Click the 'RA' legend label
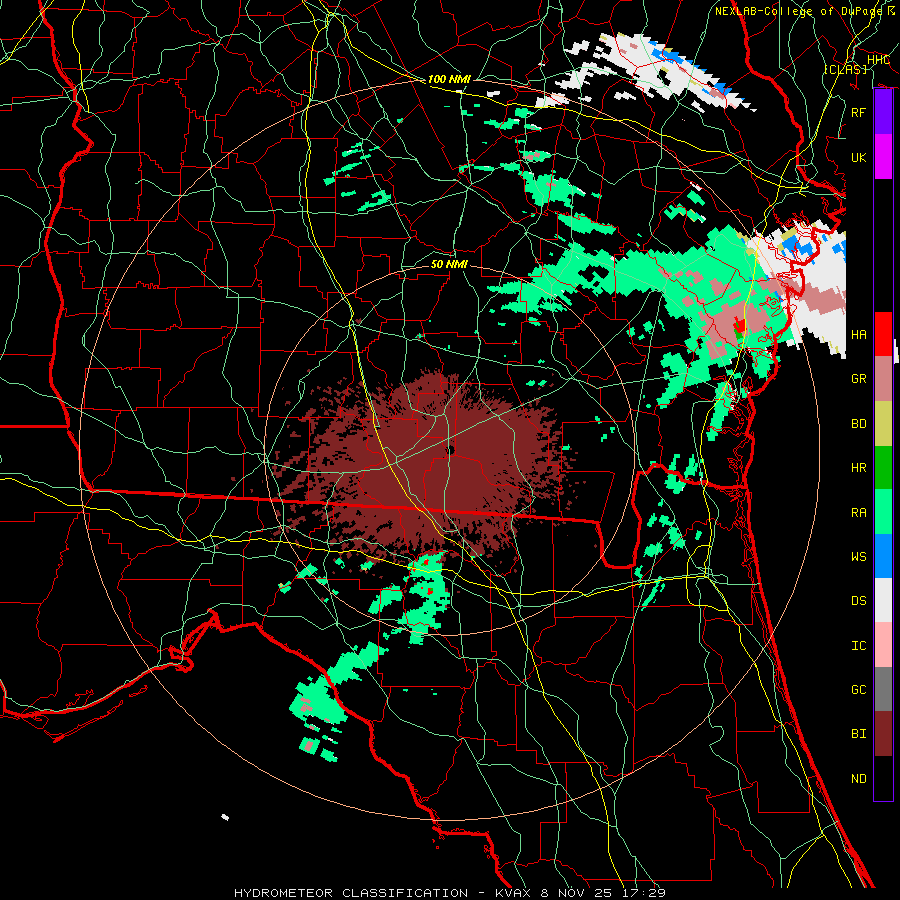 (x=858, y=512)
